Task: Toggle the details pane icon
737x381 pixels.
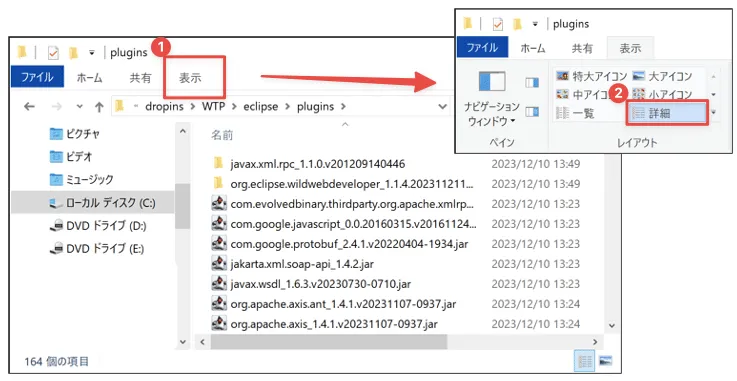Action: tap(532, 112)
